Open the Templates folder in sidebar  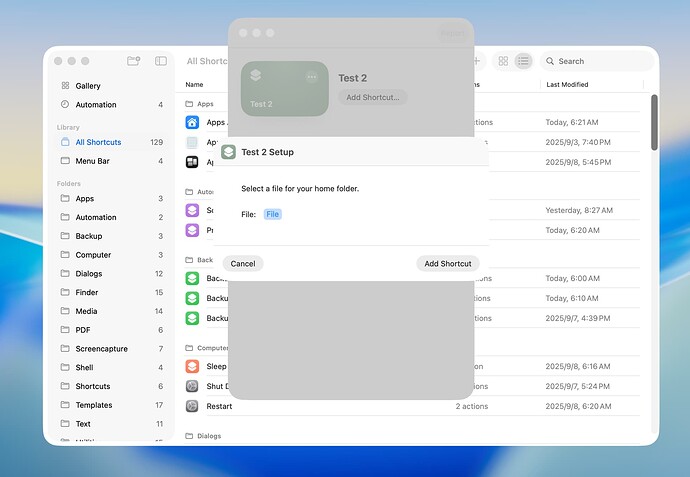point(93,405)
